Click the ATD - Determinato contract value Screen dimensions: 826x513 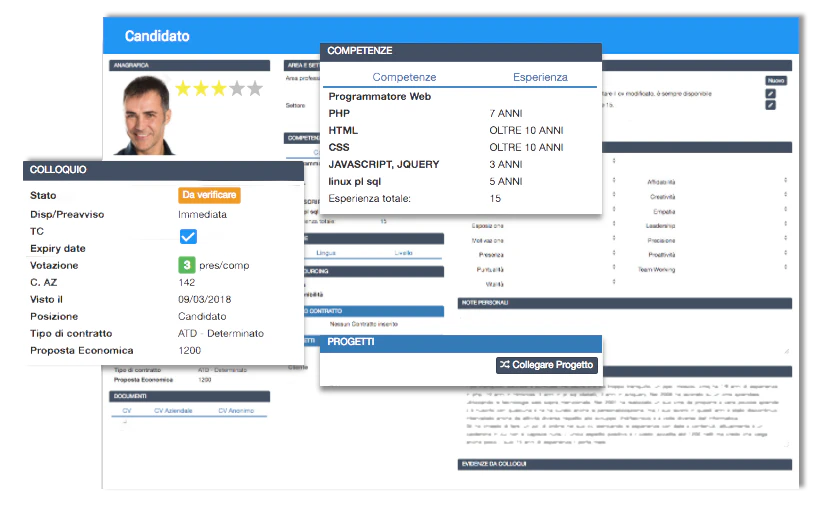[221, 333]
